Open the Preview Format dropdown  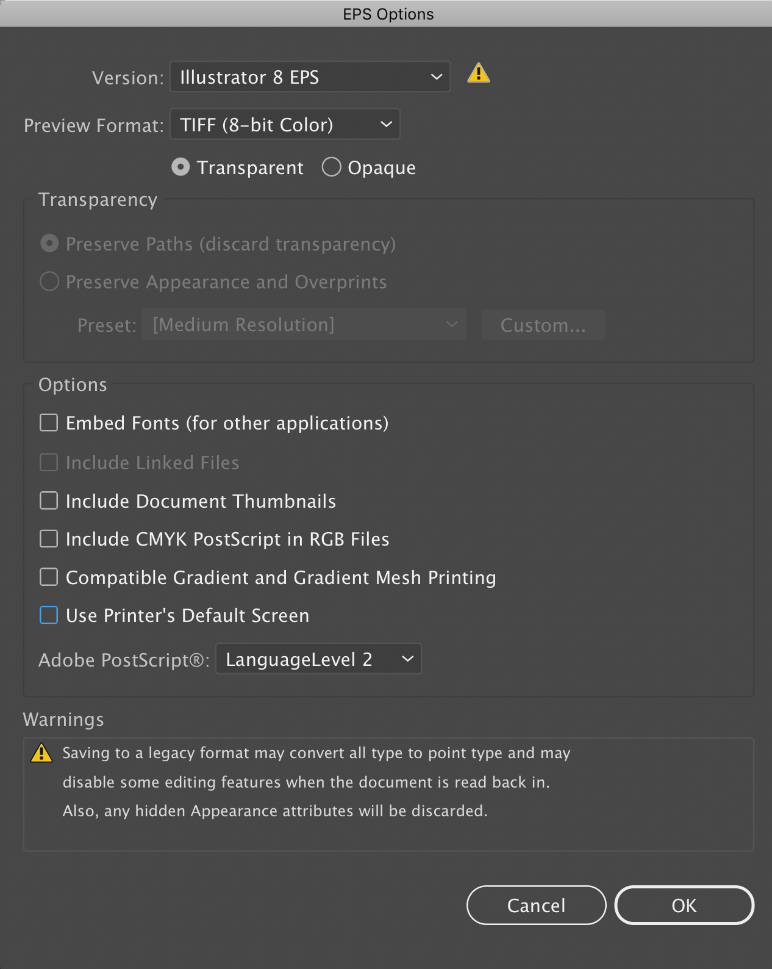pos(285,125)
